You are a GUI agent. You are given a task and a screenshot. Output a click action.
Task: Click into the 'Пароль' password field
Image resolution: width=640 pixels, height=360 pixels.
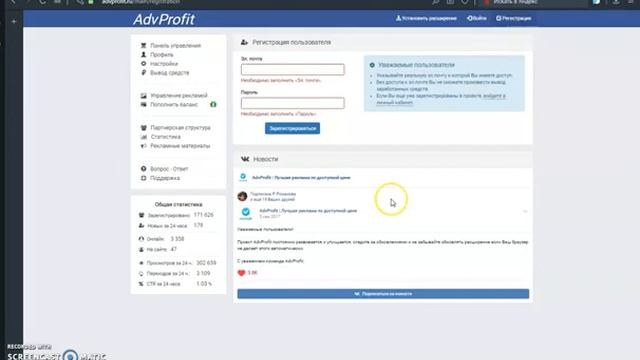[292, 103]
